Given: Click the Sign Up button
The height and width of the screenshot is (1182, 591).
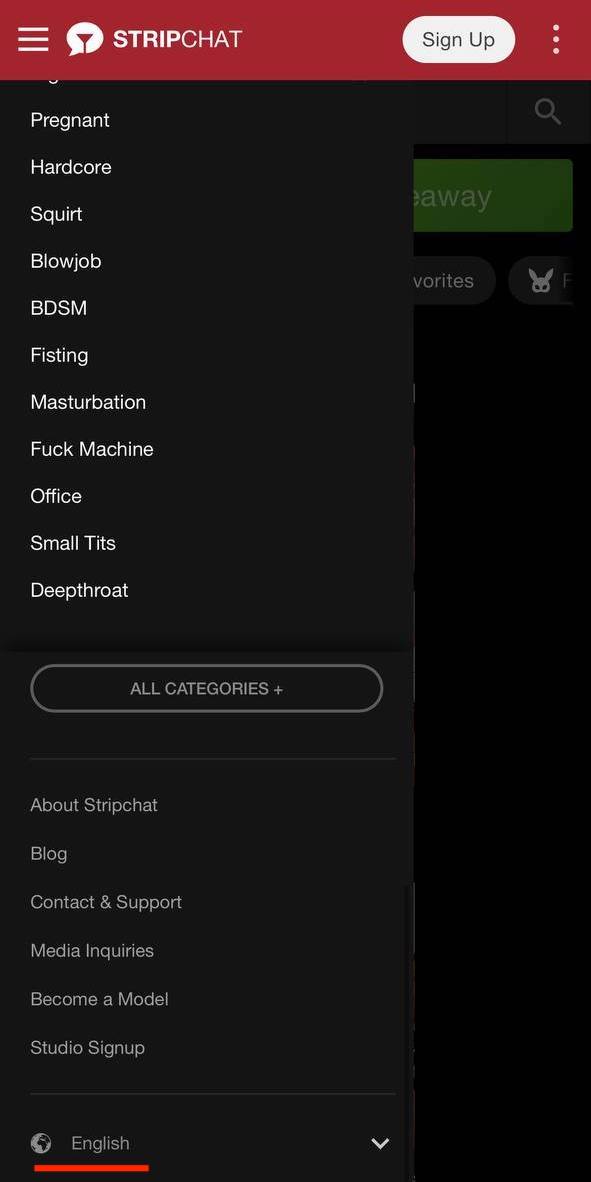Looking at the screenshot, I should pos(458,39).
